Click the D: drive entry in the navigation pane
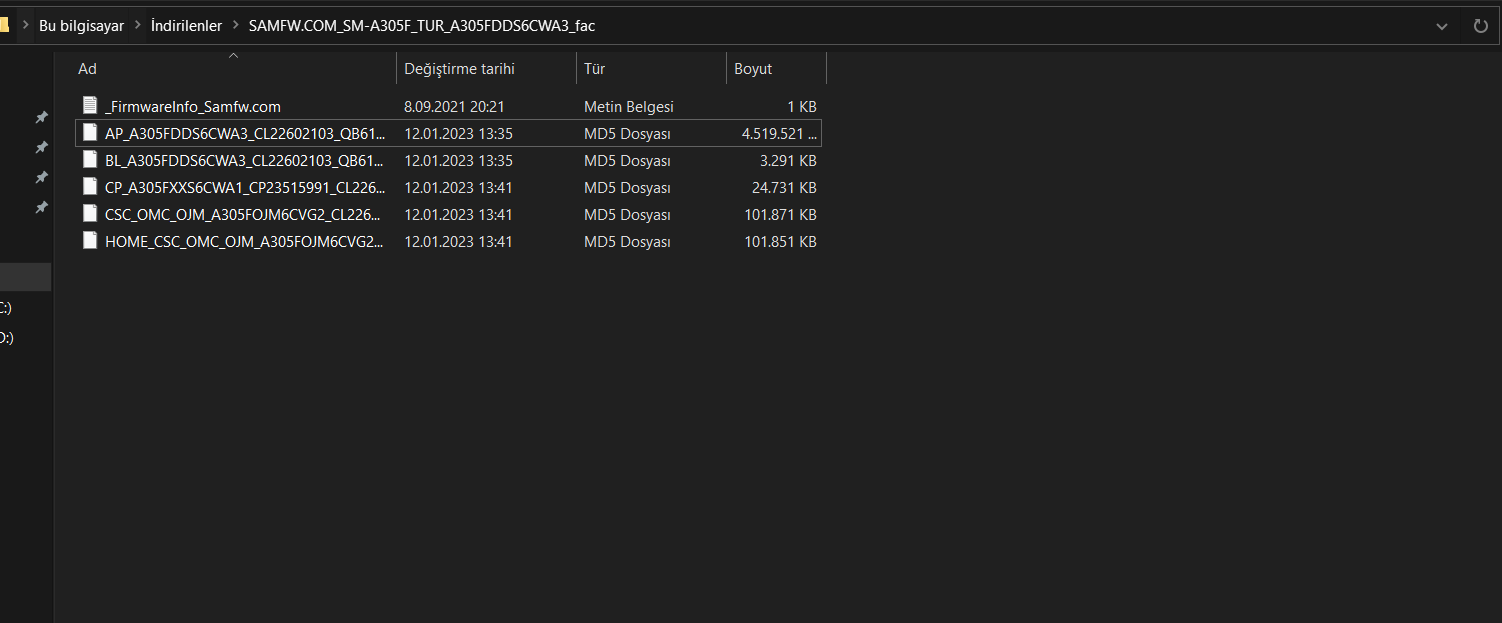The image size is (1502, 623). coord(7,337)
